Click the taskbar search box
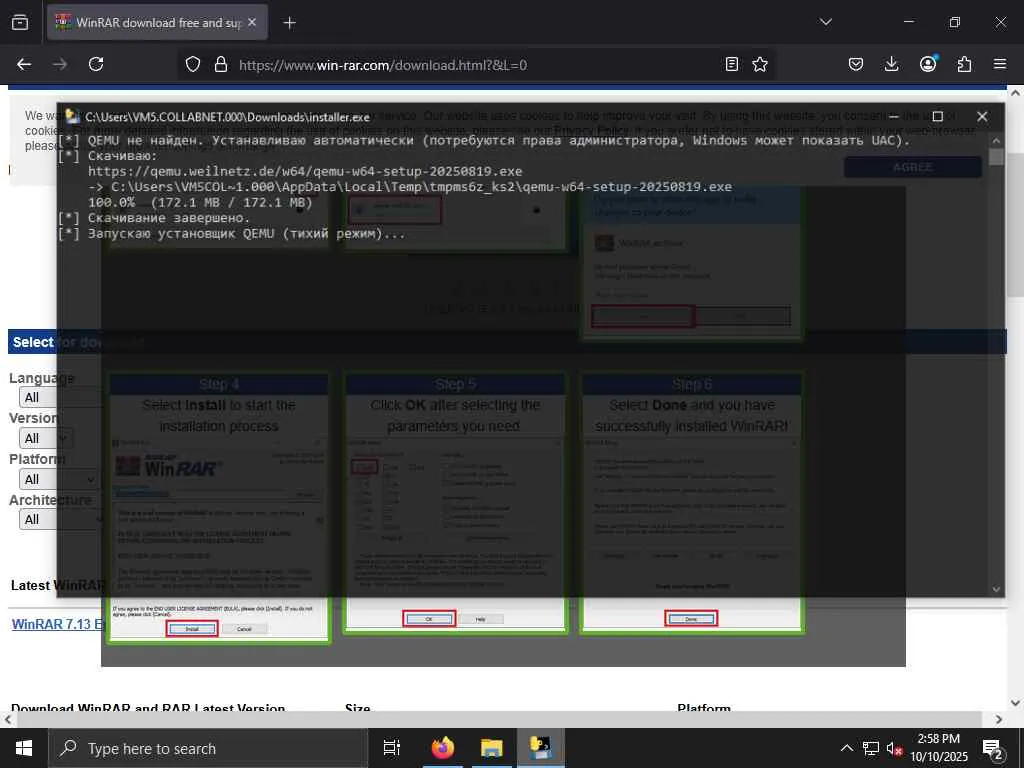This screenshot has height=768, width=1024. click(208, 748)
